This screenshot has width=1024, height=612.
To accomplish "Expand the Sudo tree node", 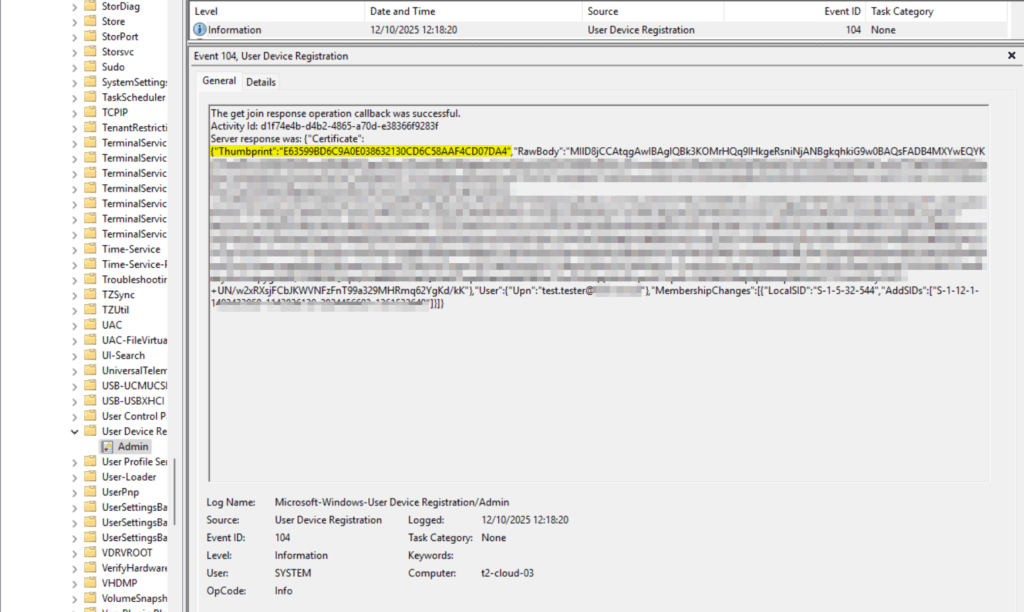I will click(x=75, y=67).
